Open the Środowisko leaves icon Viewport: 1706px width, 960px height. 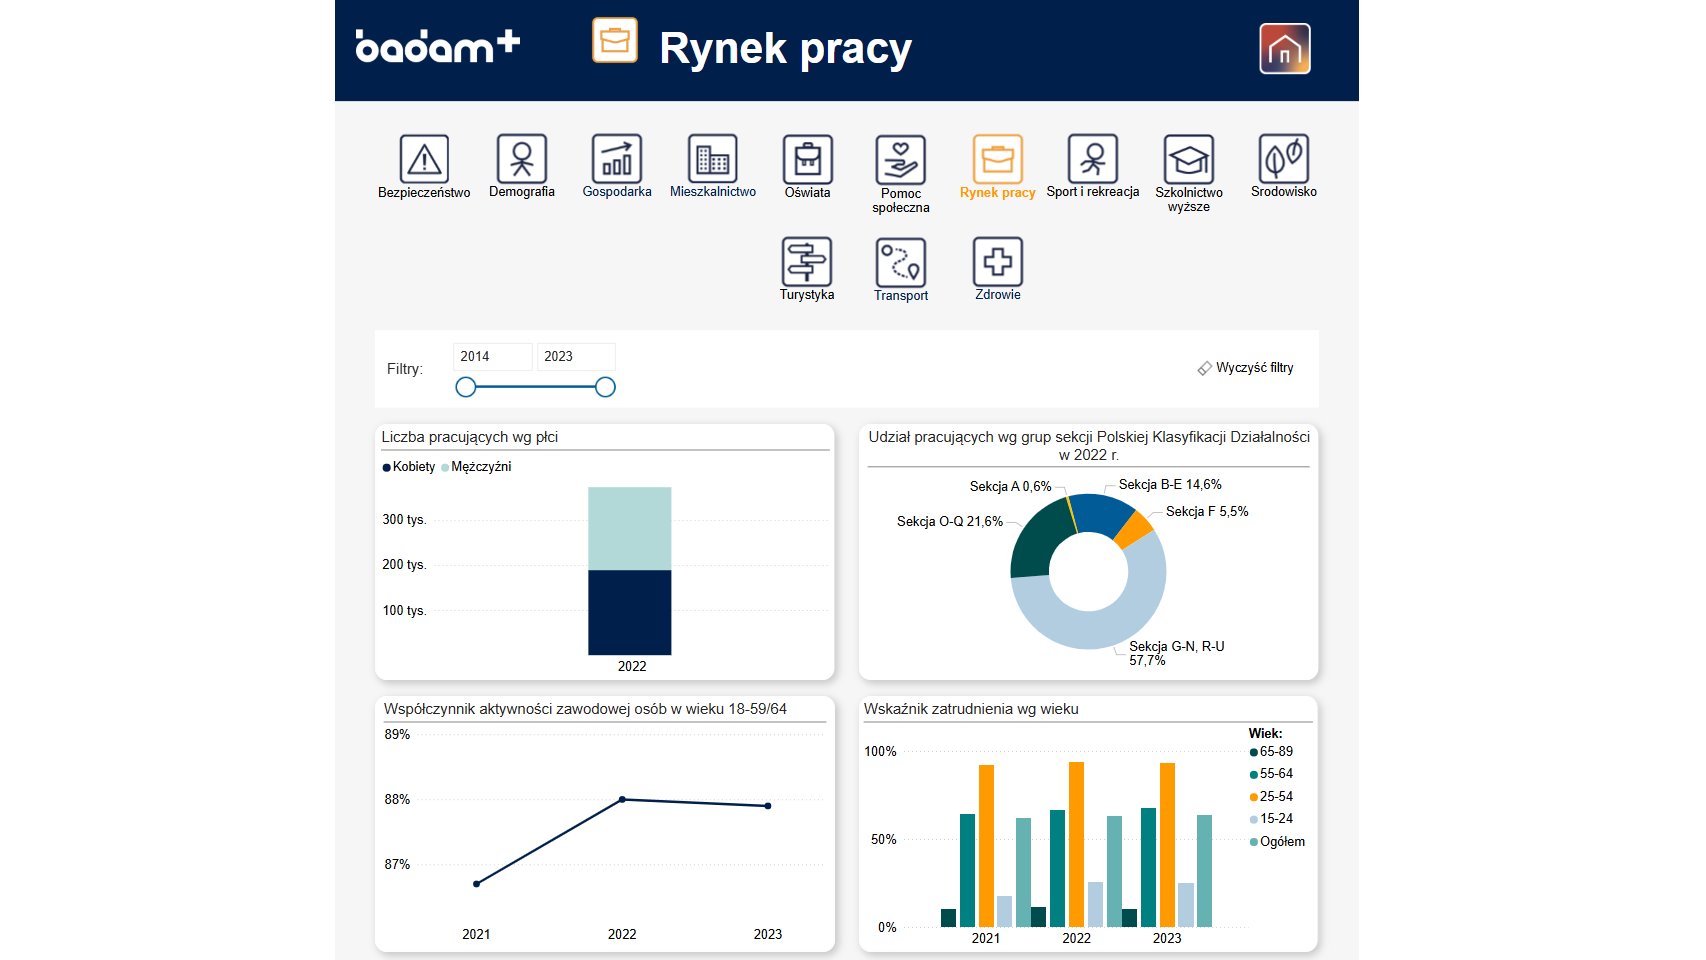pyautogui.click(x=1283, y=159)
